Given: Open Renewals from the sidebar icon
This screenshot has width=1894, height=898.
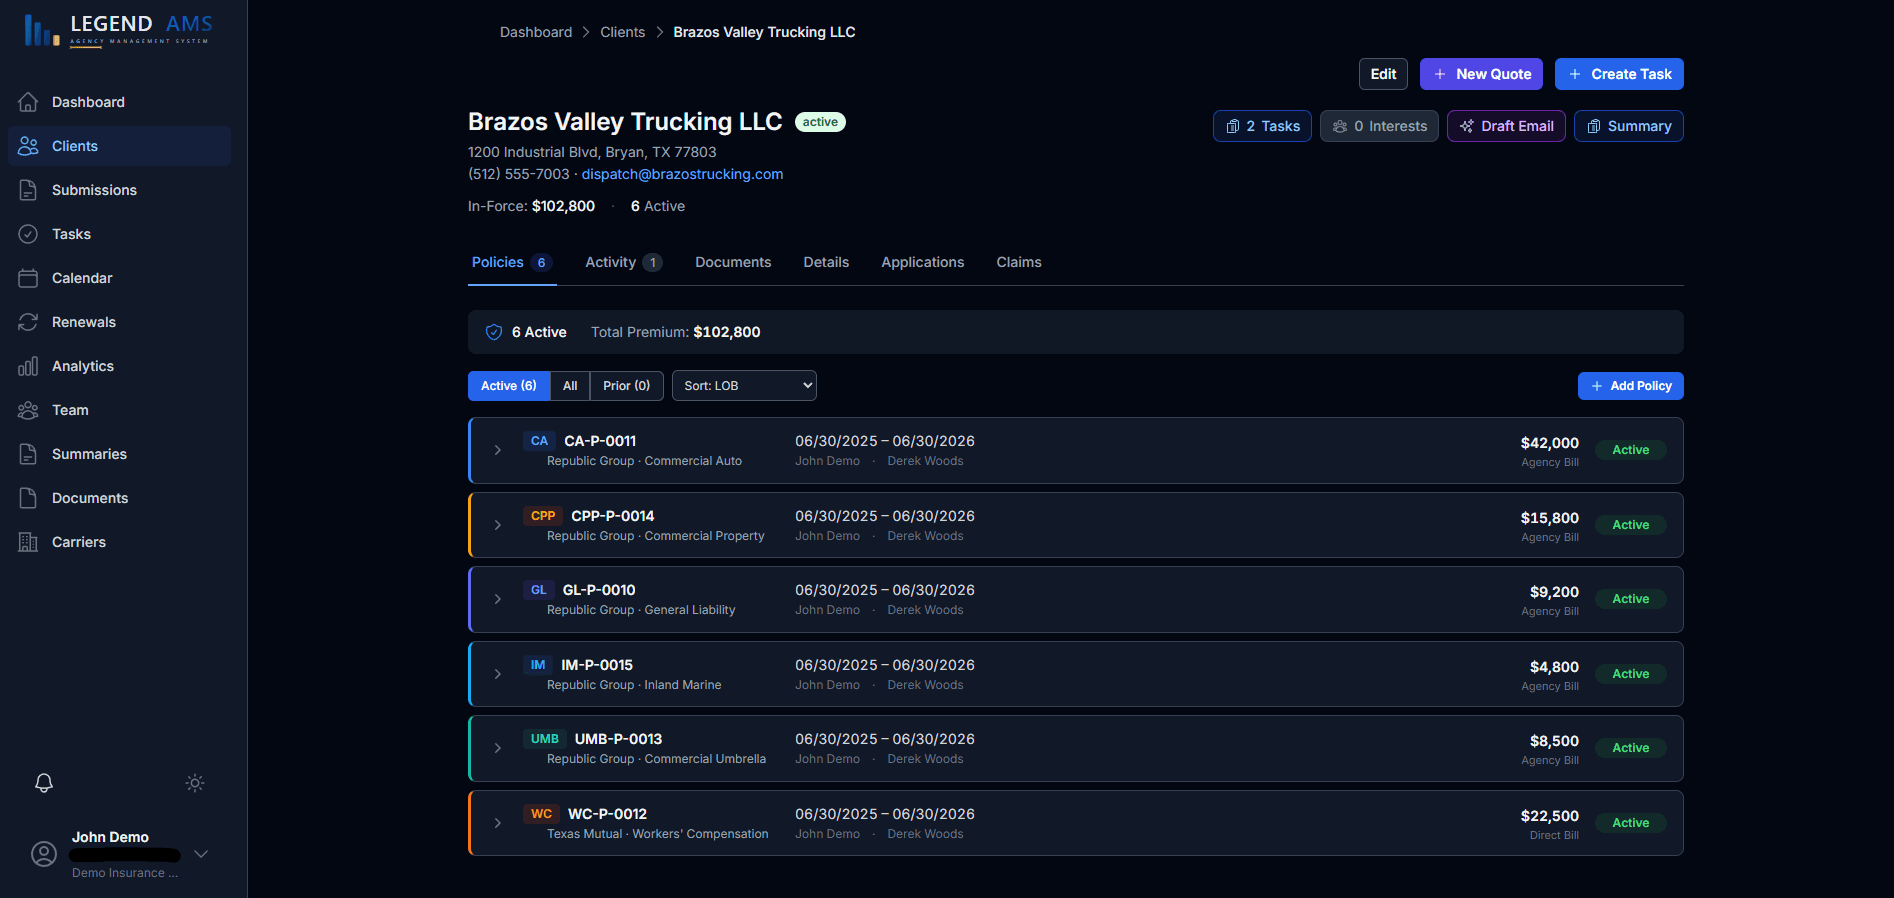Looking at the screenshot, I should (x=28, y=322).
